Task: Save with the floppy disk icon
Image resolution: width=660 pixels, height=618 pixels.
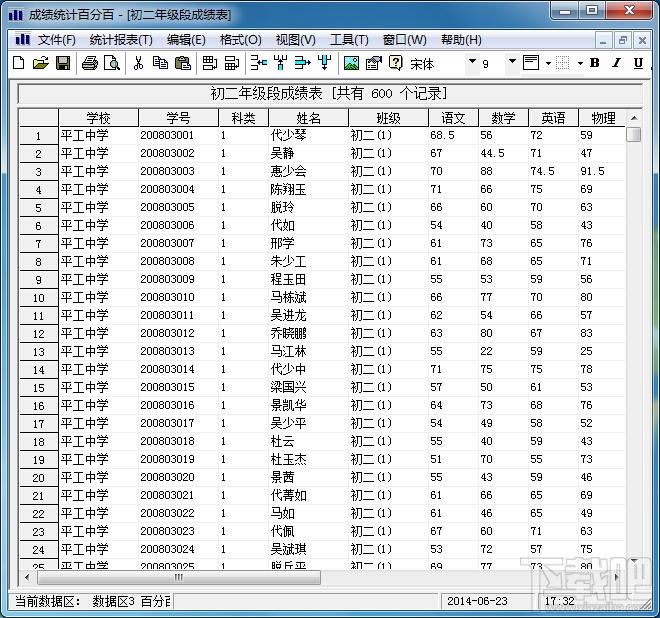Action: click(63, 63)
